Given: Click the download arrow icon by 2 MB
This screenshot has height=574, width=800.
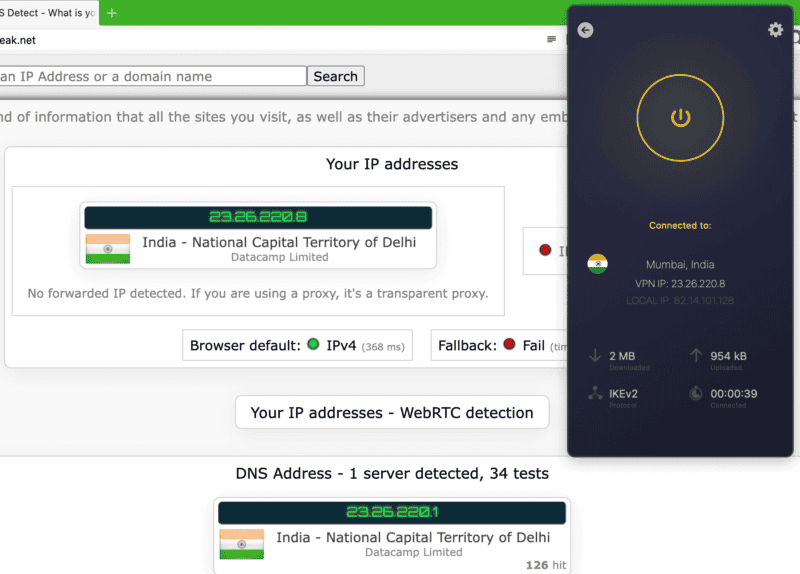Looking at the screenshot, I should [595, 356].
